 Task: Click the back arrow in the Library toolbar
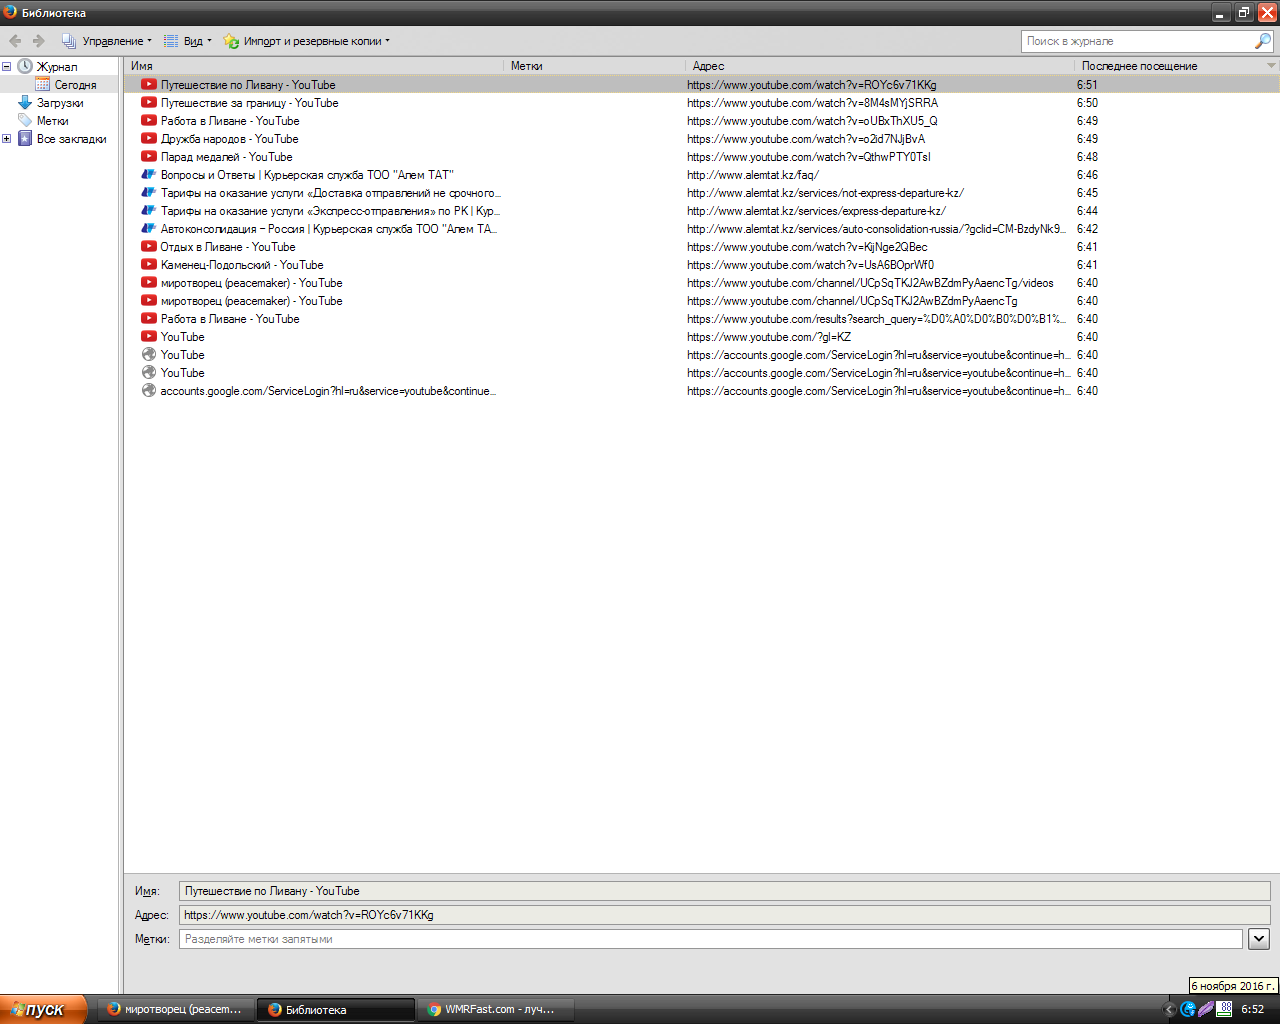[15, 41]
